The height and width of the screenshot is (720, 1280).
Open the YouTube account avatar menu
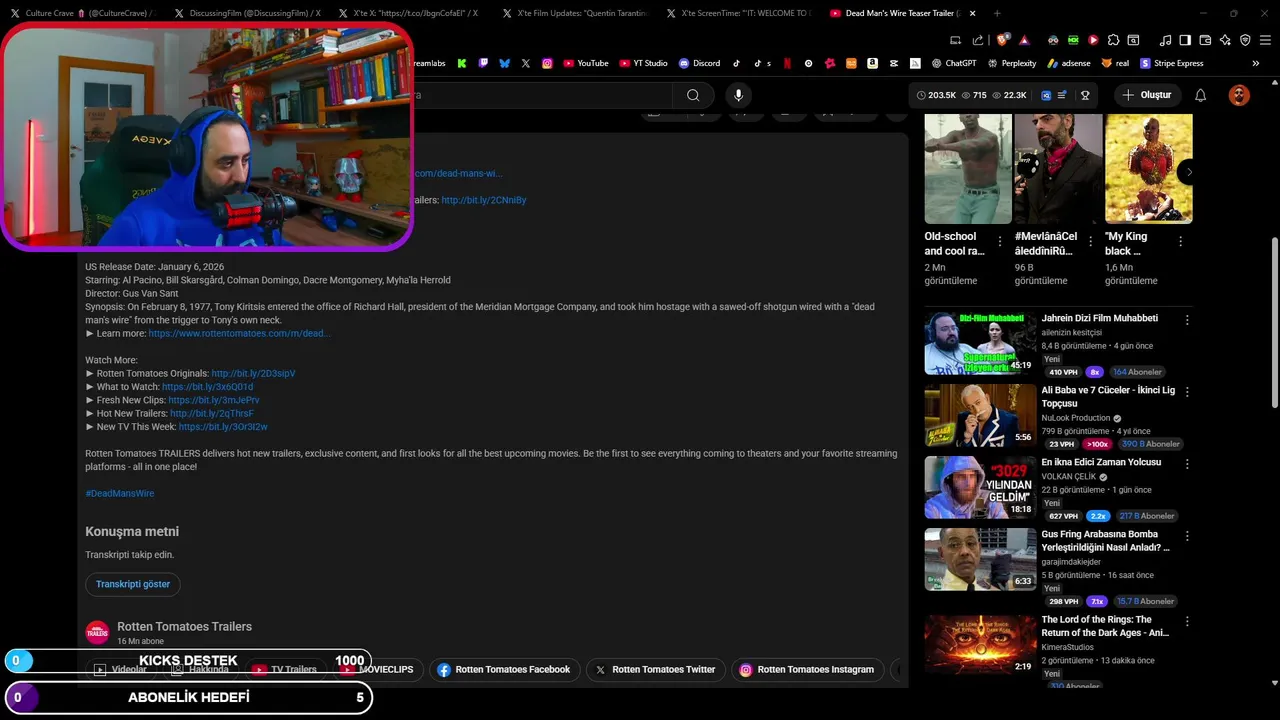tap(1239, 95)
